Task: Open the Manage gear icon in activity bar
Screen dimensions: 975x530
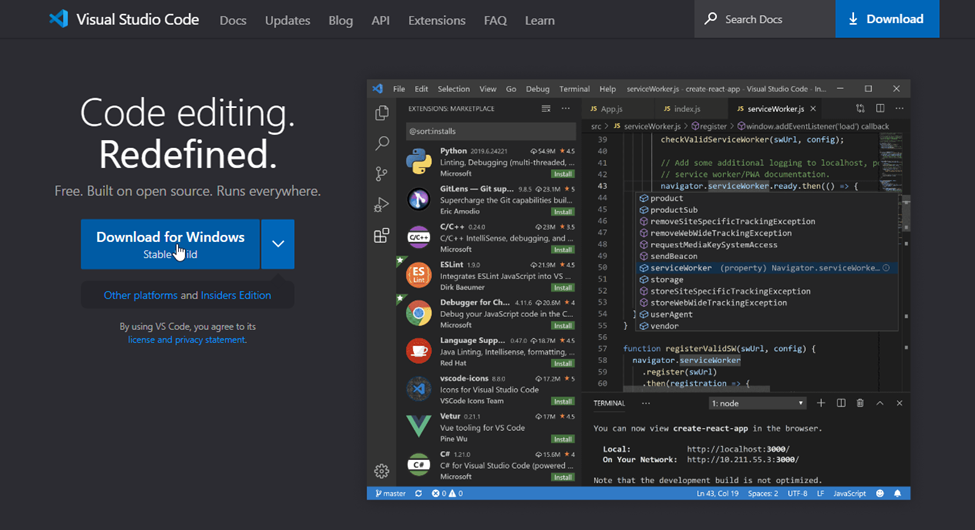Action: pos(382,471)
